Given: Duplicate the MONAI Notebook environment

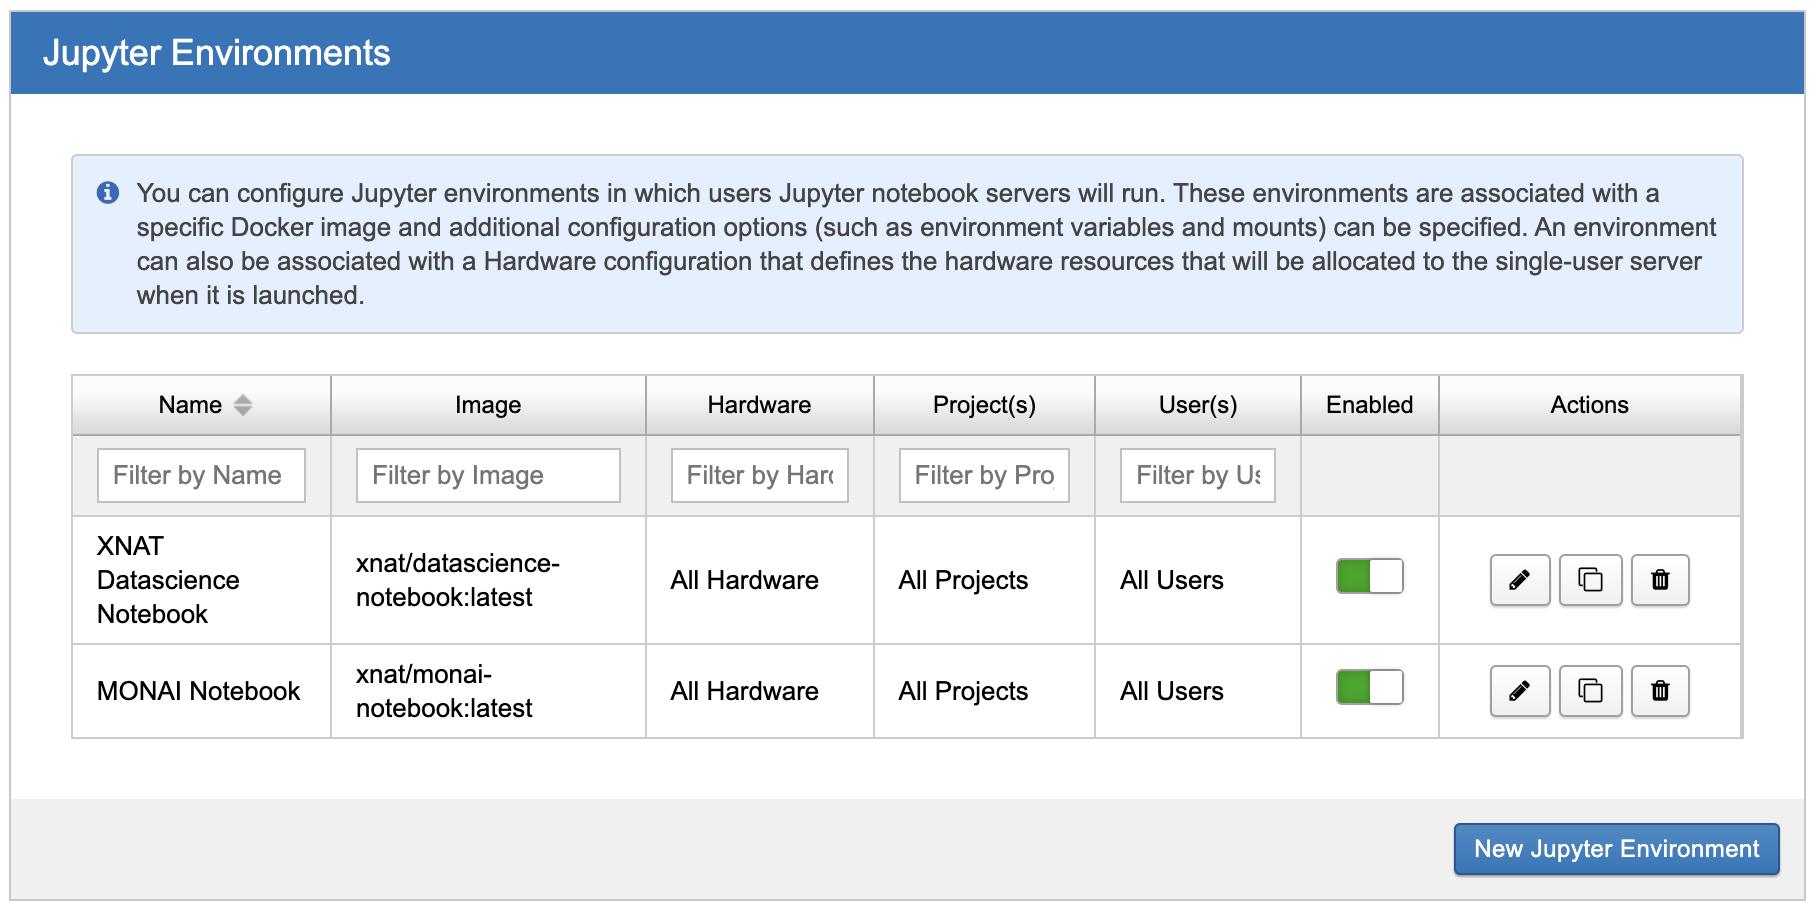Looking at the screenshot, I should pos(1589,690).
